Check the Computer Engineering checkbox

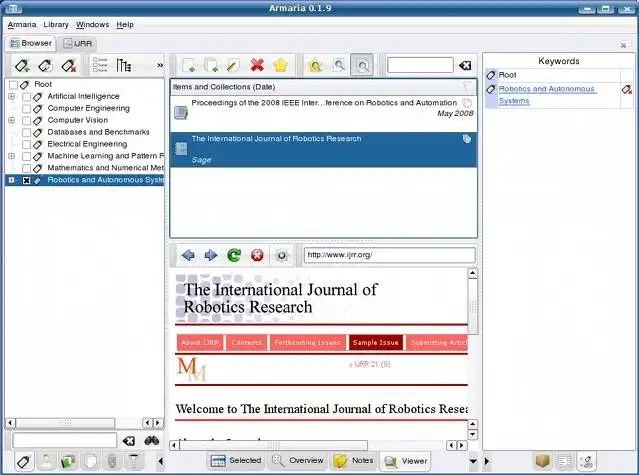point(26,109)
